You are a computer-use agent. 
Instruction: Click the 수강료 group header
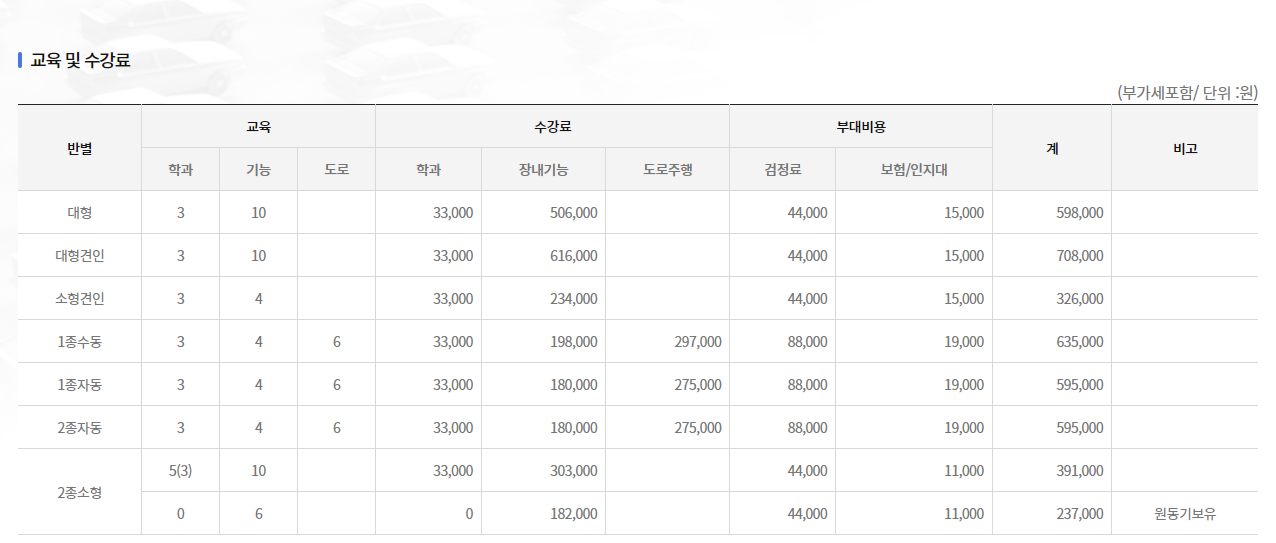click(x=552, y=127)
